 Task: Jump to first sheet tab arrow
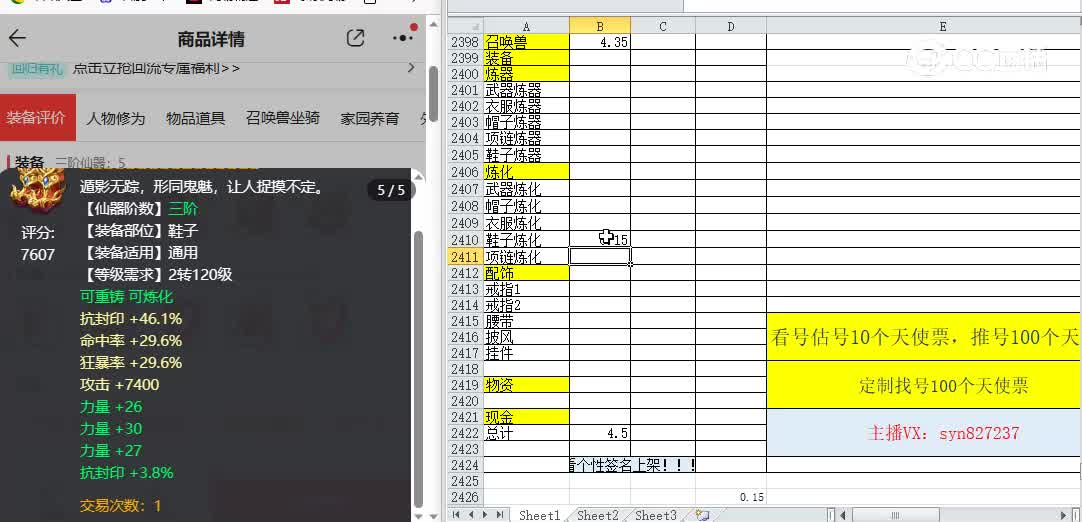tap(456, 515)
